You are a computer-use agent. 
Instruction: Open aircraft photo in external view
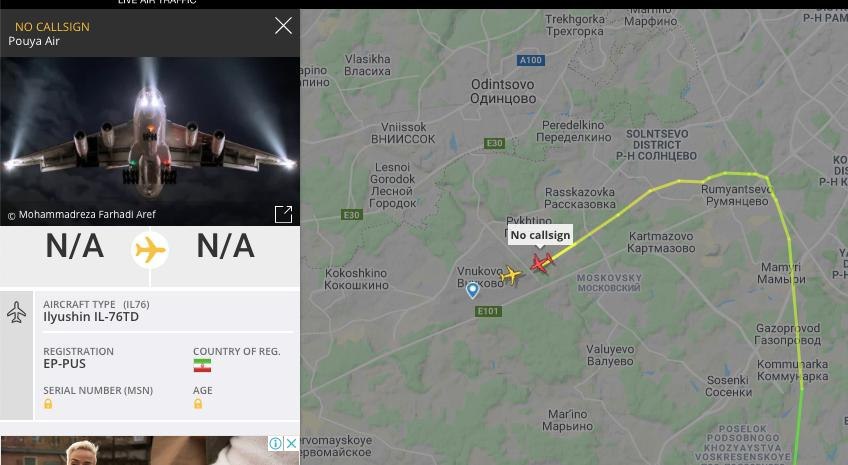[283, 214]
